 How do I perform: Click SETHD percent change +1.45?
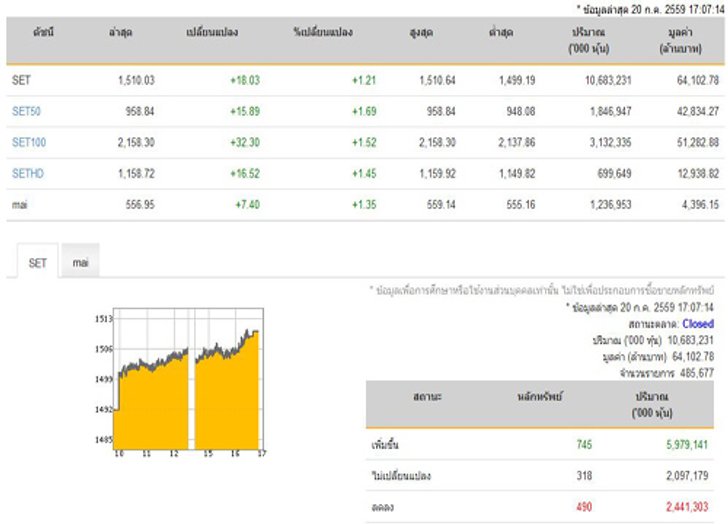[364, 174]
